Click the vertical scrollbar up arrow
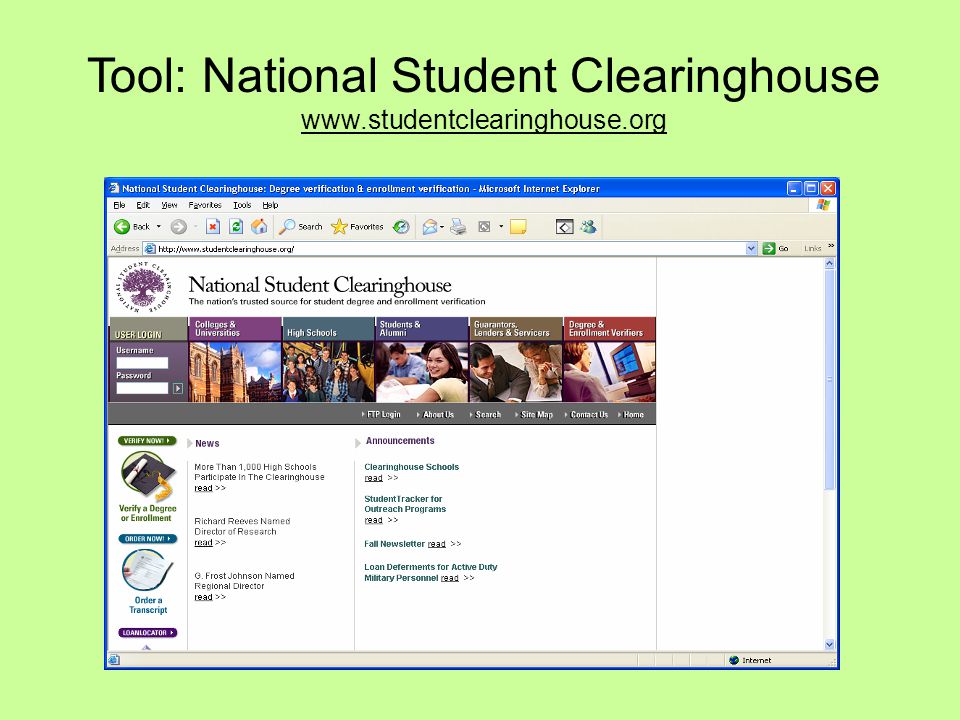Viewport: 960px width, 720px height. point(830,263)
